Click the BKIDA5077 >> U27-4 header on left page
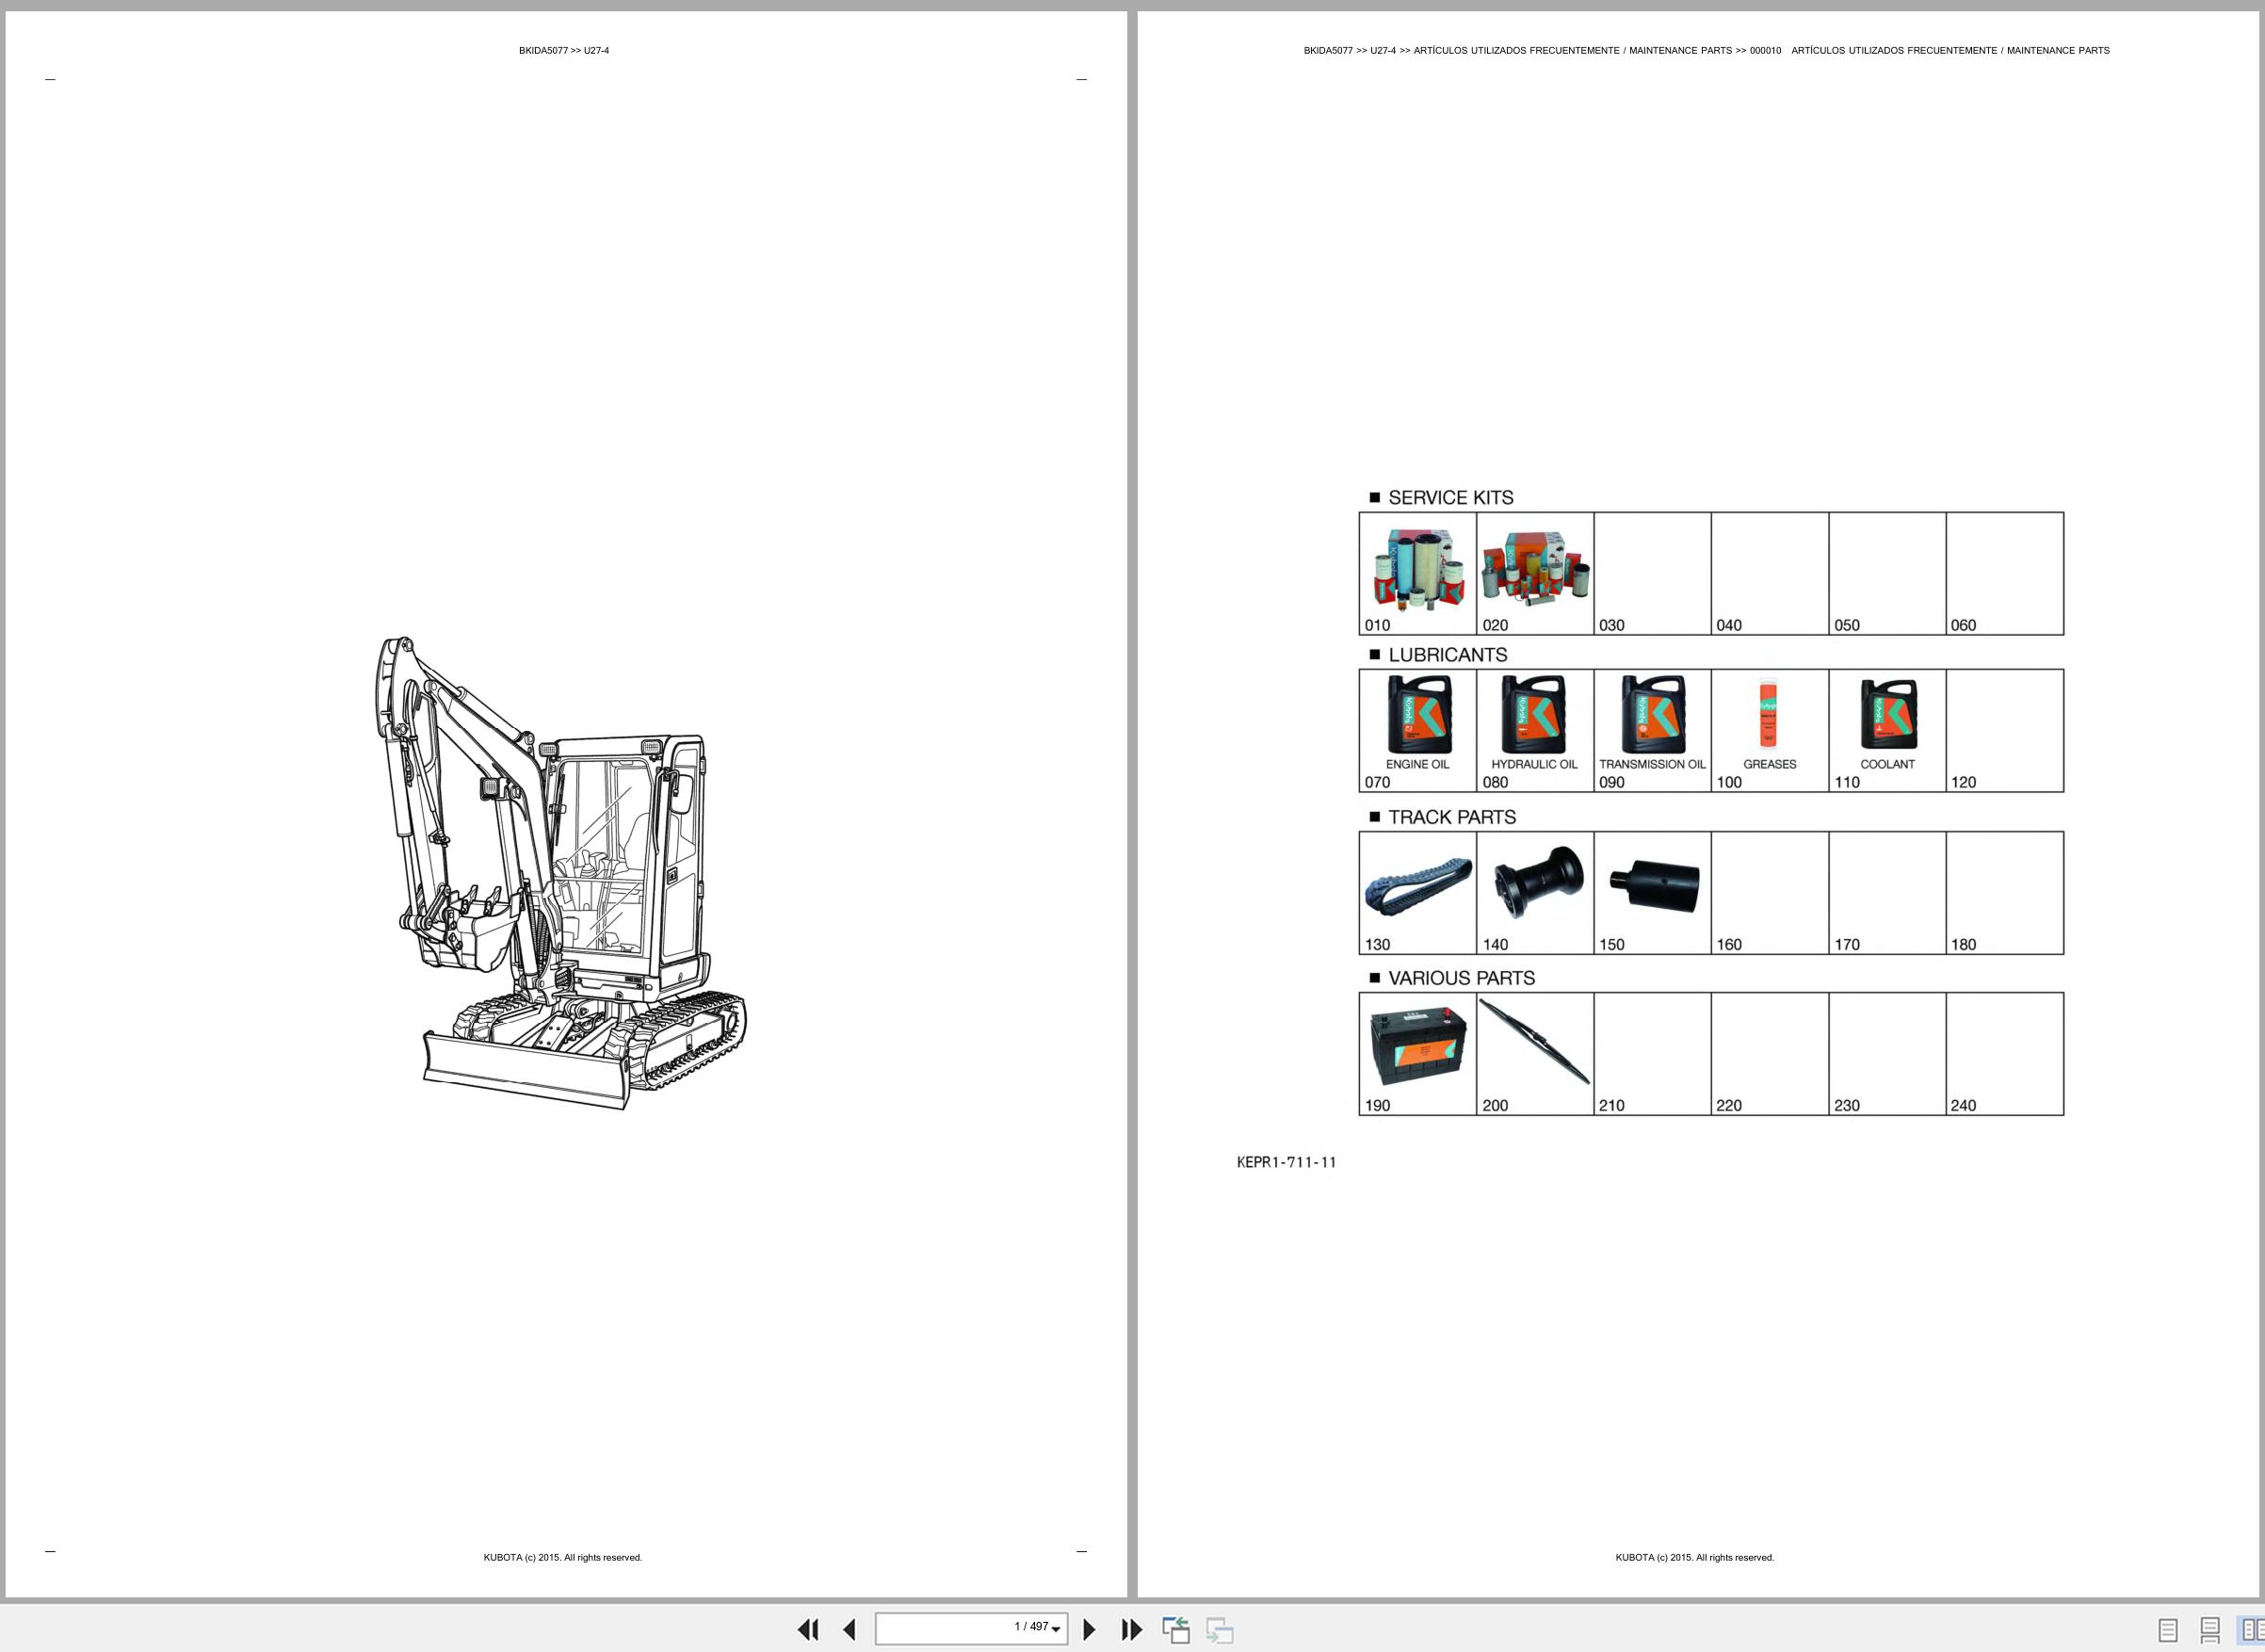 564,50
